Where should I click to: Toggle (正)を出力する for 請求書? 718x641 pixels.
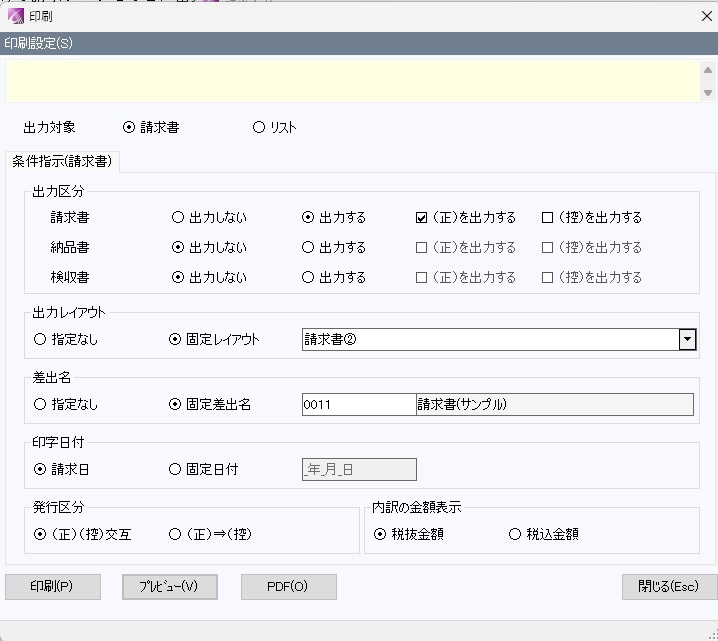[466, 217]
